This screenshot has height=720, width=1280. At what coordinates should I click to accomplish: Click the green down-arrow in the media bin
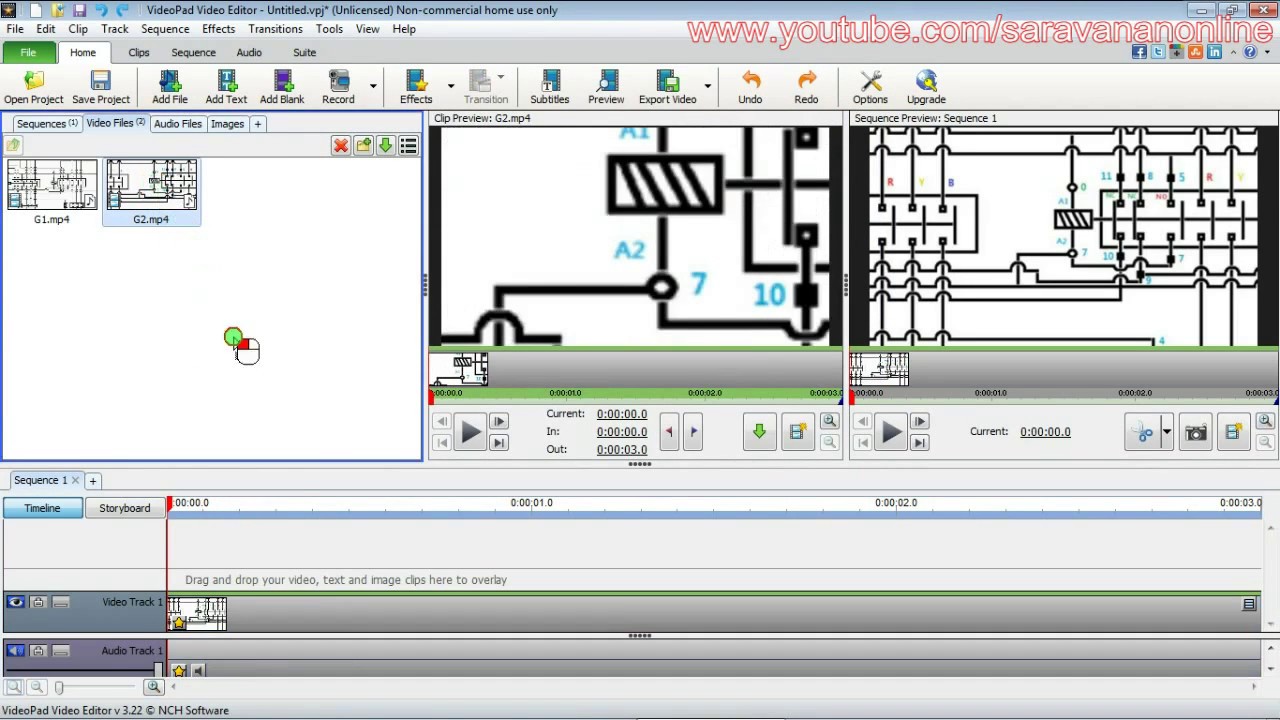[x=385, y=146]
